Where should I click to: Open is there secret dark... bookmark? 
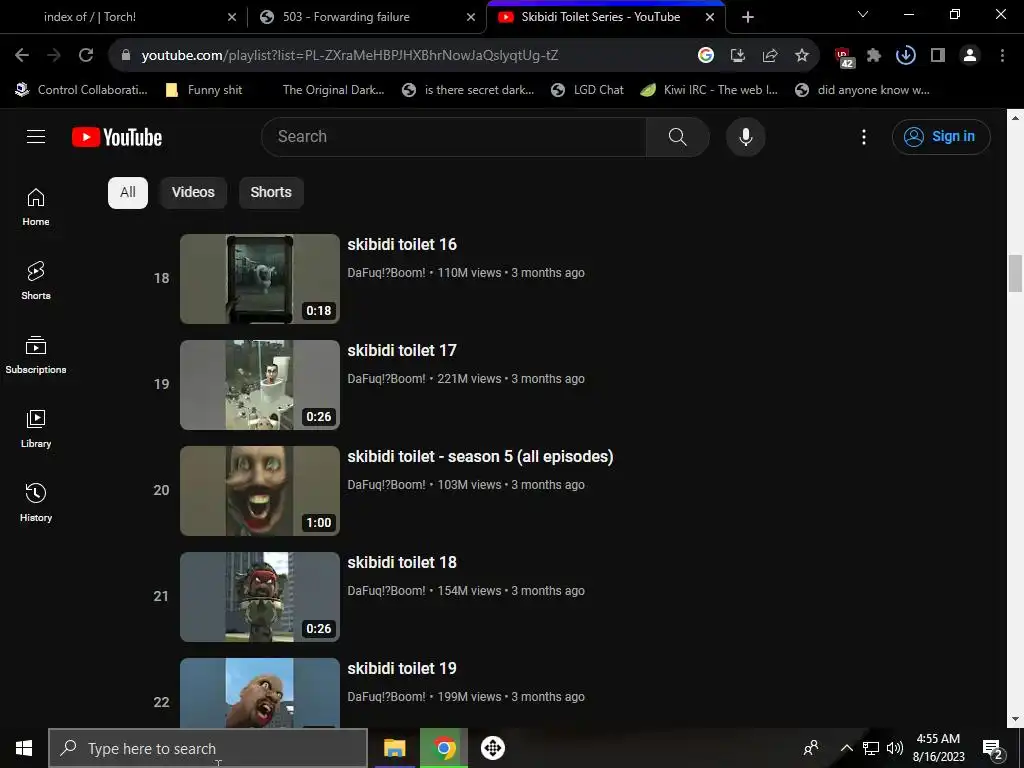[x=468, y=90]
